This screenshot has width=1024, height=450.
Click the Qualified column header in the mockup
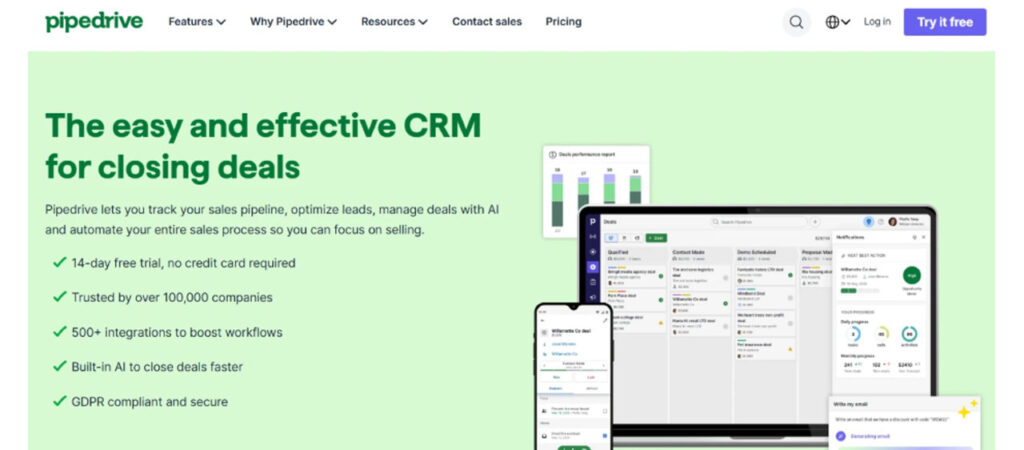pyautogui.click(x=633, y=255)
